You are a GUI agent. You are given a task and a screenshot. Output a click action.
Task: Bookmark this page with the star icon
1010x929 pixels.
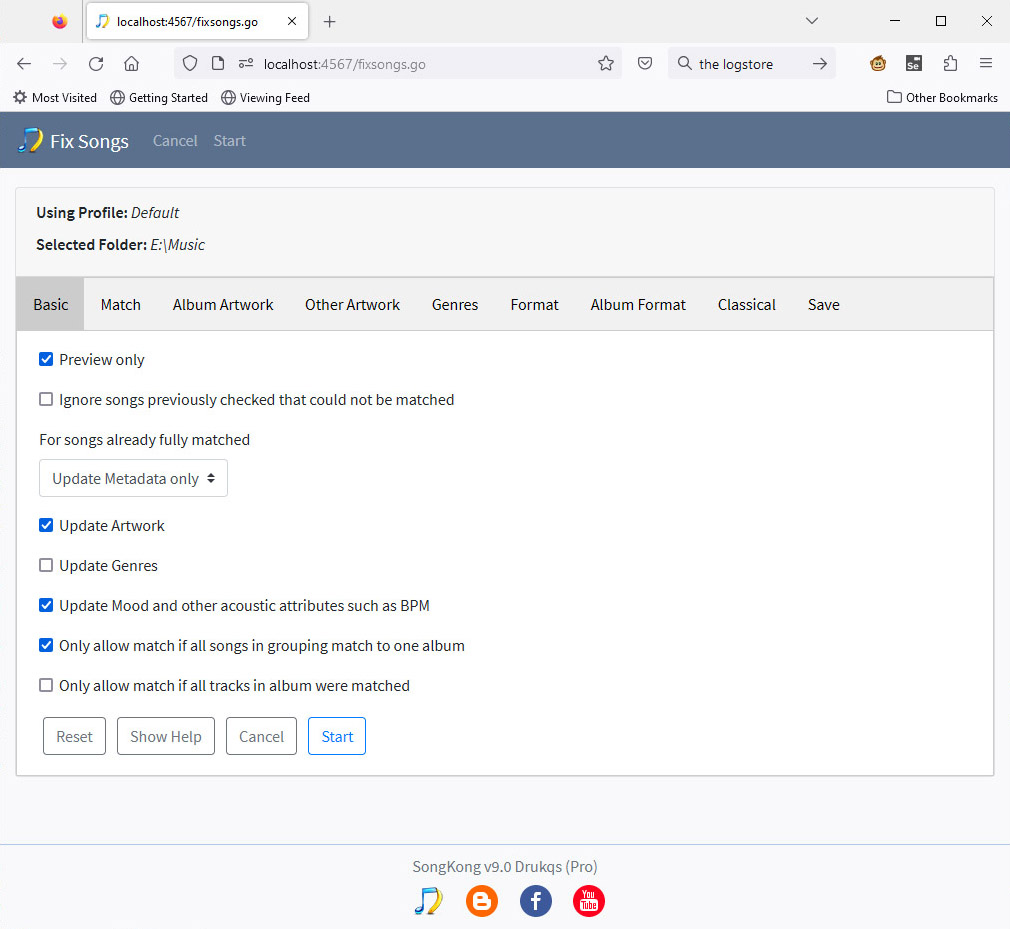(x=605, y=63)
